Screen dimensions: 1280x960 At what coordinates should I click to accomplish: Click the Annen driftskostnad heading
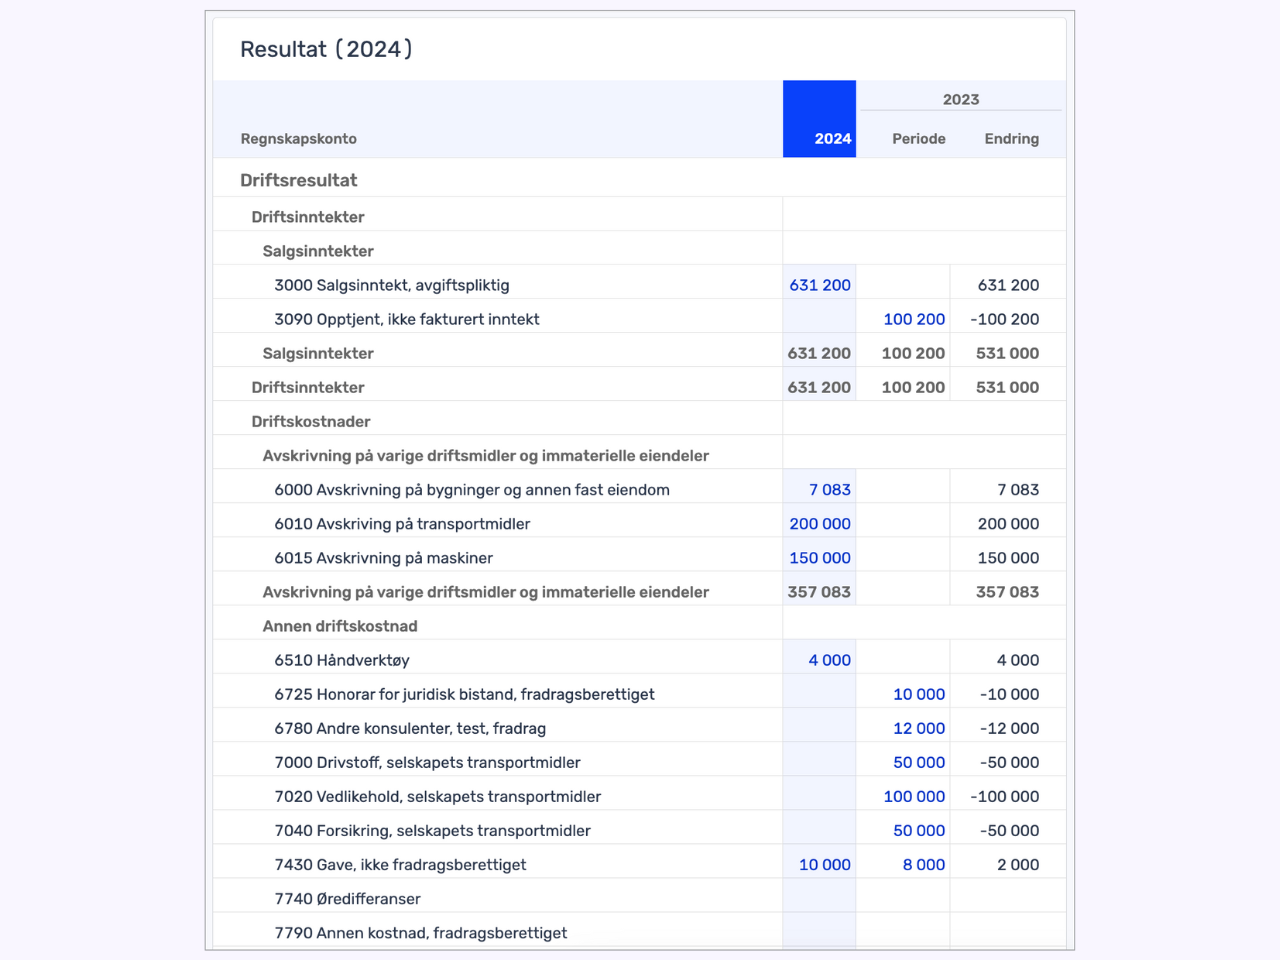click(340, 626)
